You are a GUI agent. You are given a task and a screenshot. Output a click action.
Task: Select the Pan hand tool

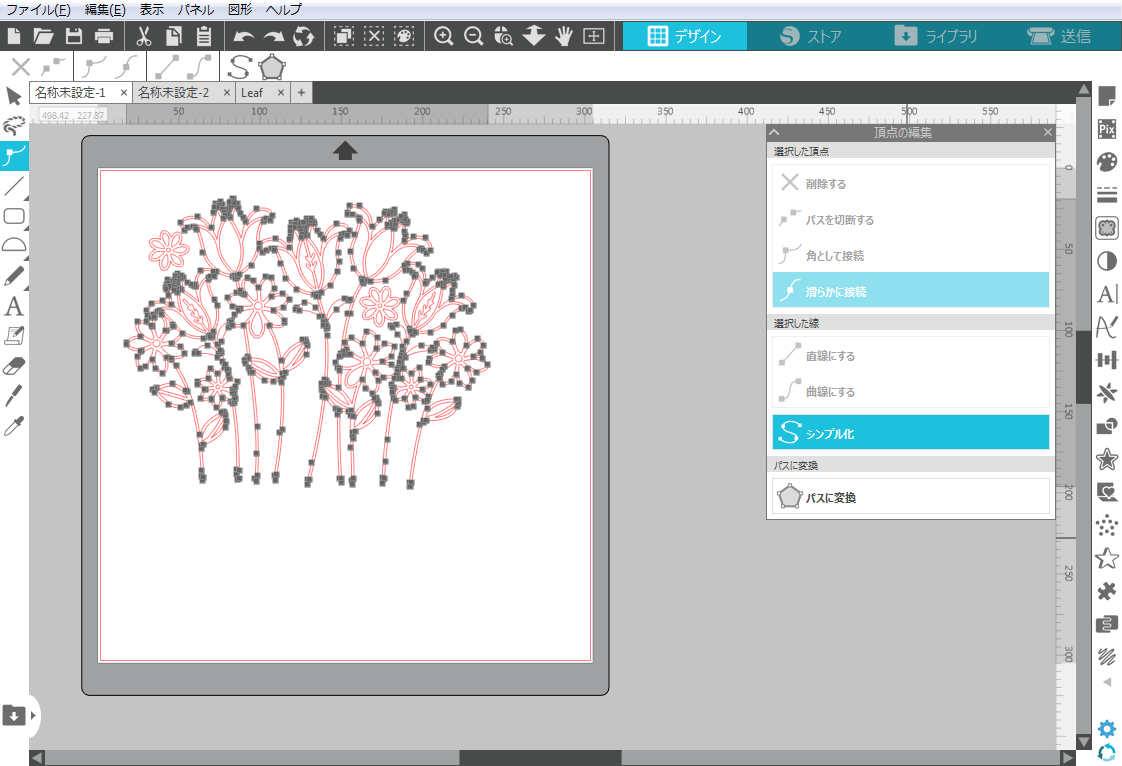[564, 36]
